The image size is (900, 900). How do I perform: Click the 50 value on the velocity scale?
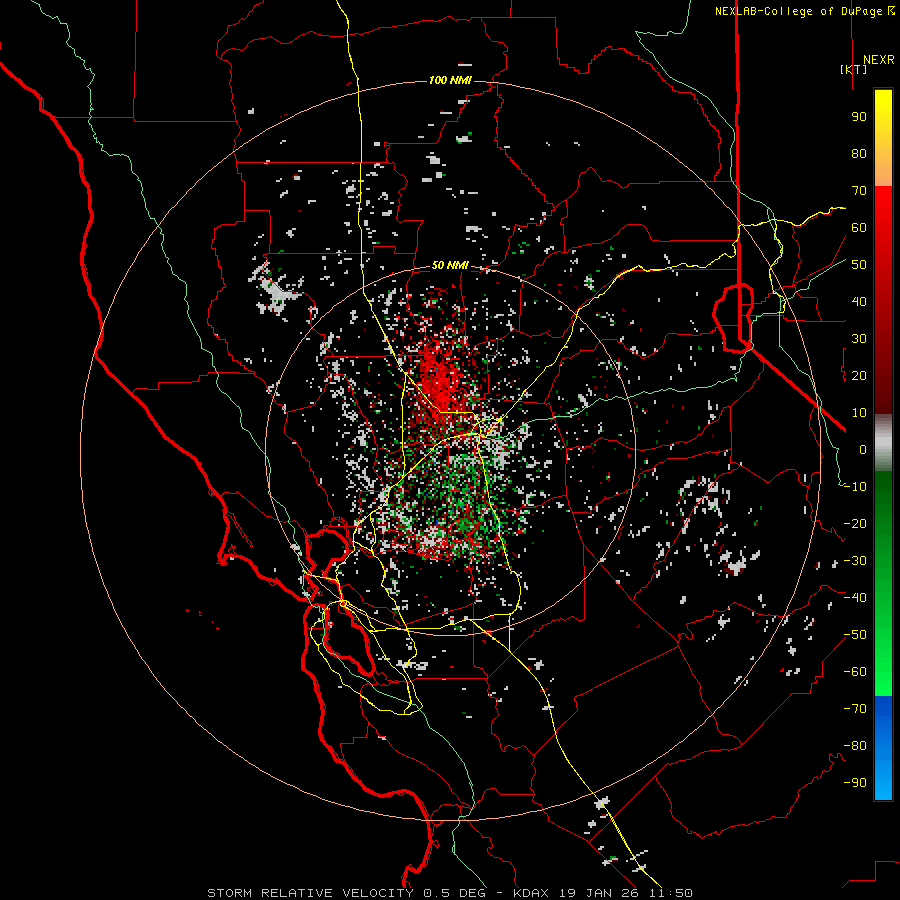coord(859,265)
